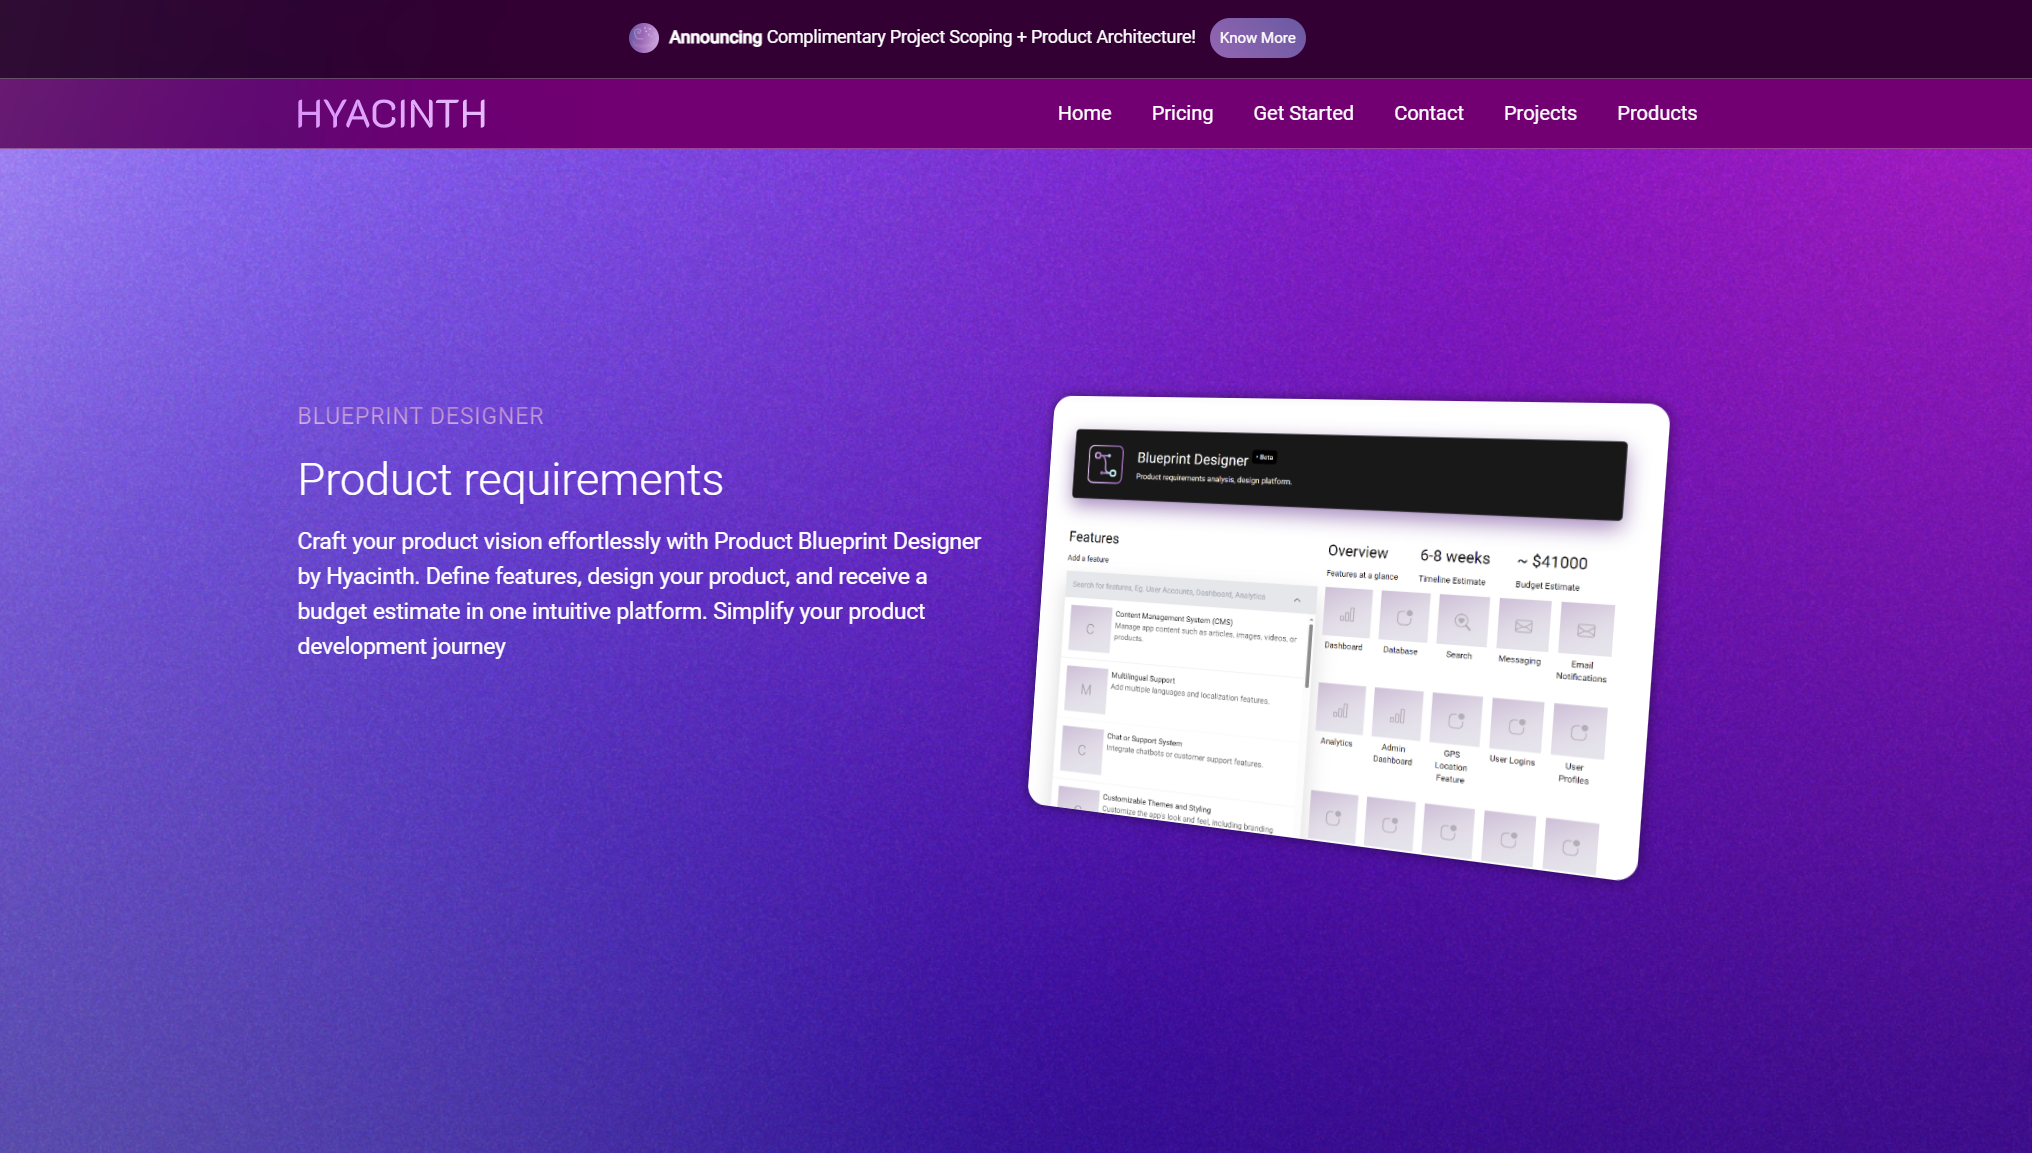The image size is (2032, 1153).
Task: Open the Projects nav item
Action: tap(1540, 113)
